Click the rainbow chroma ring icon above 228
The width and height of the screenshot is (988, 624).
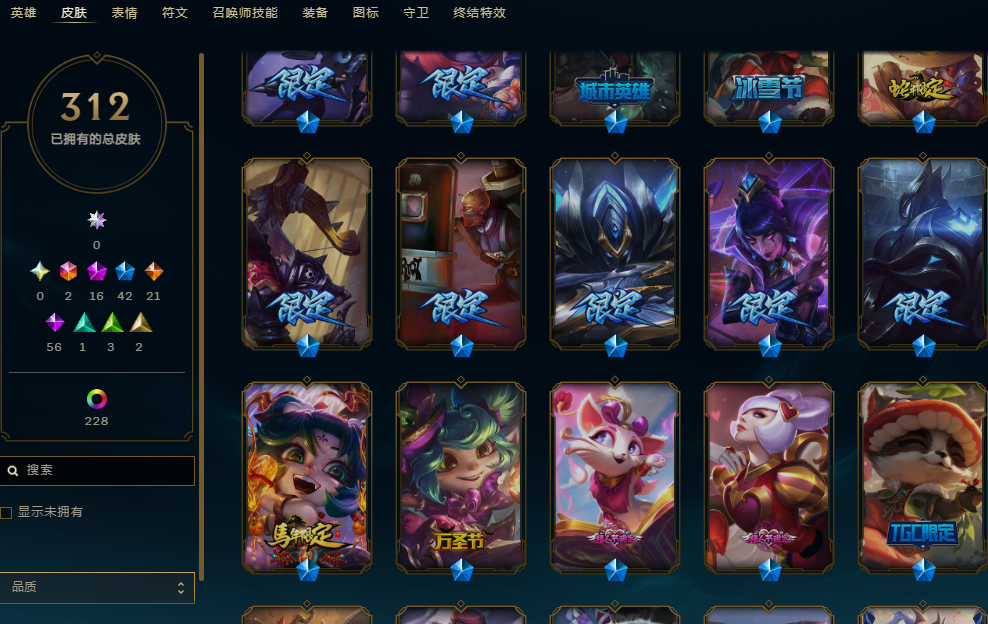96,399
